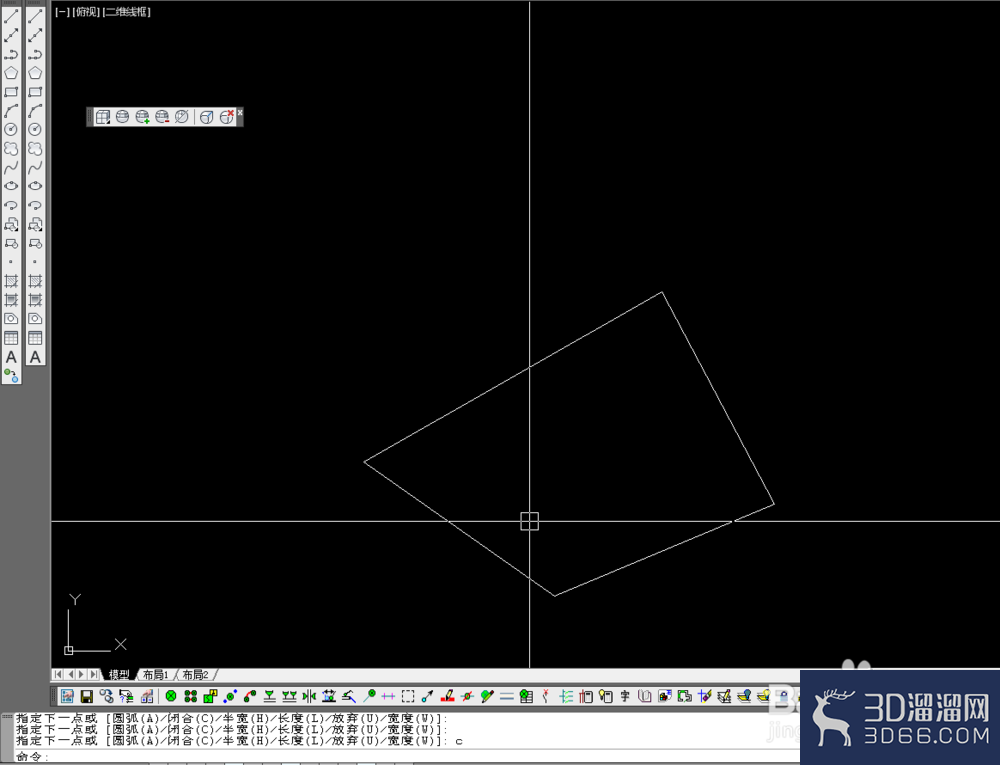The width and height of the screenshot is (1000, 765).
Task: Select the Circle tool in the right Draw toolbar
Action: (35, 129)
